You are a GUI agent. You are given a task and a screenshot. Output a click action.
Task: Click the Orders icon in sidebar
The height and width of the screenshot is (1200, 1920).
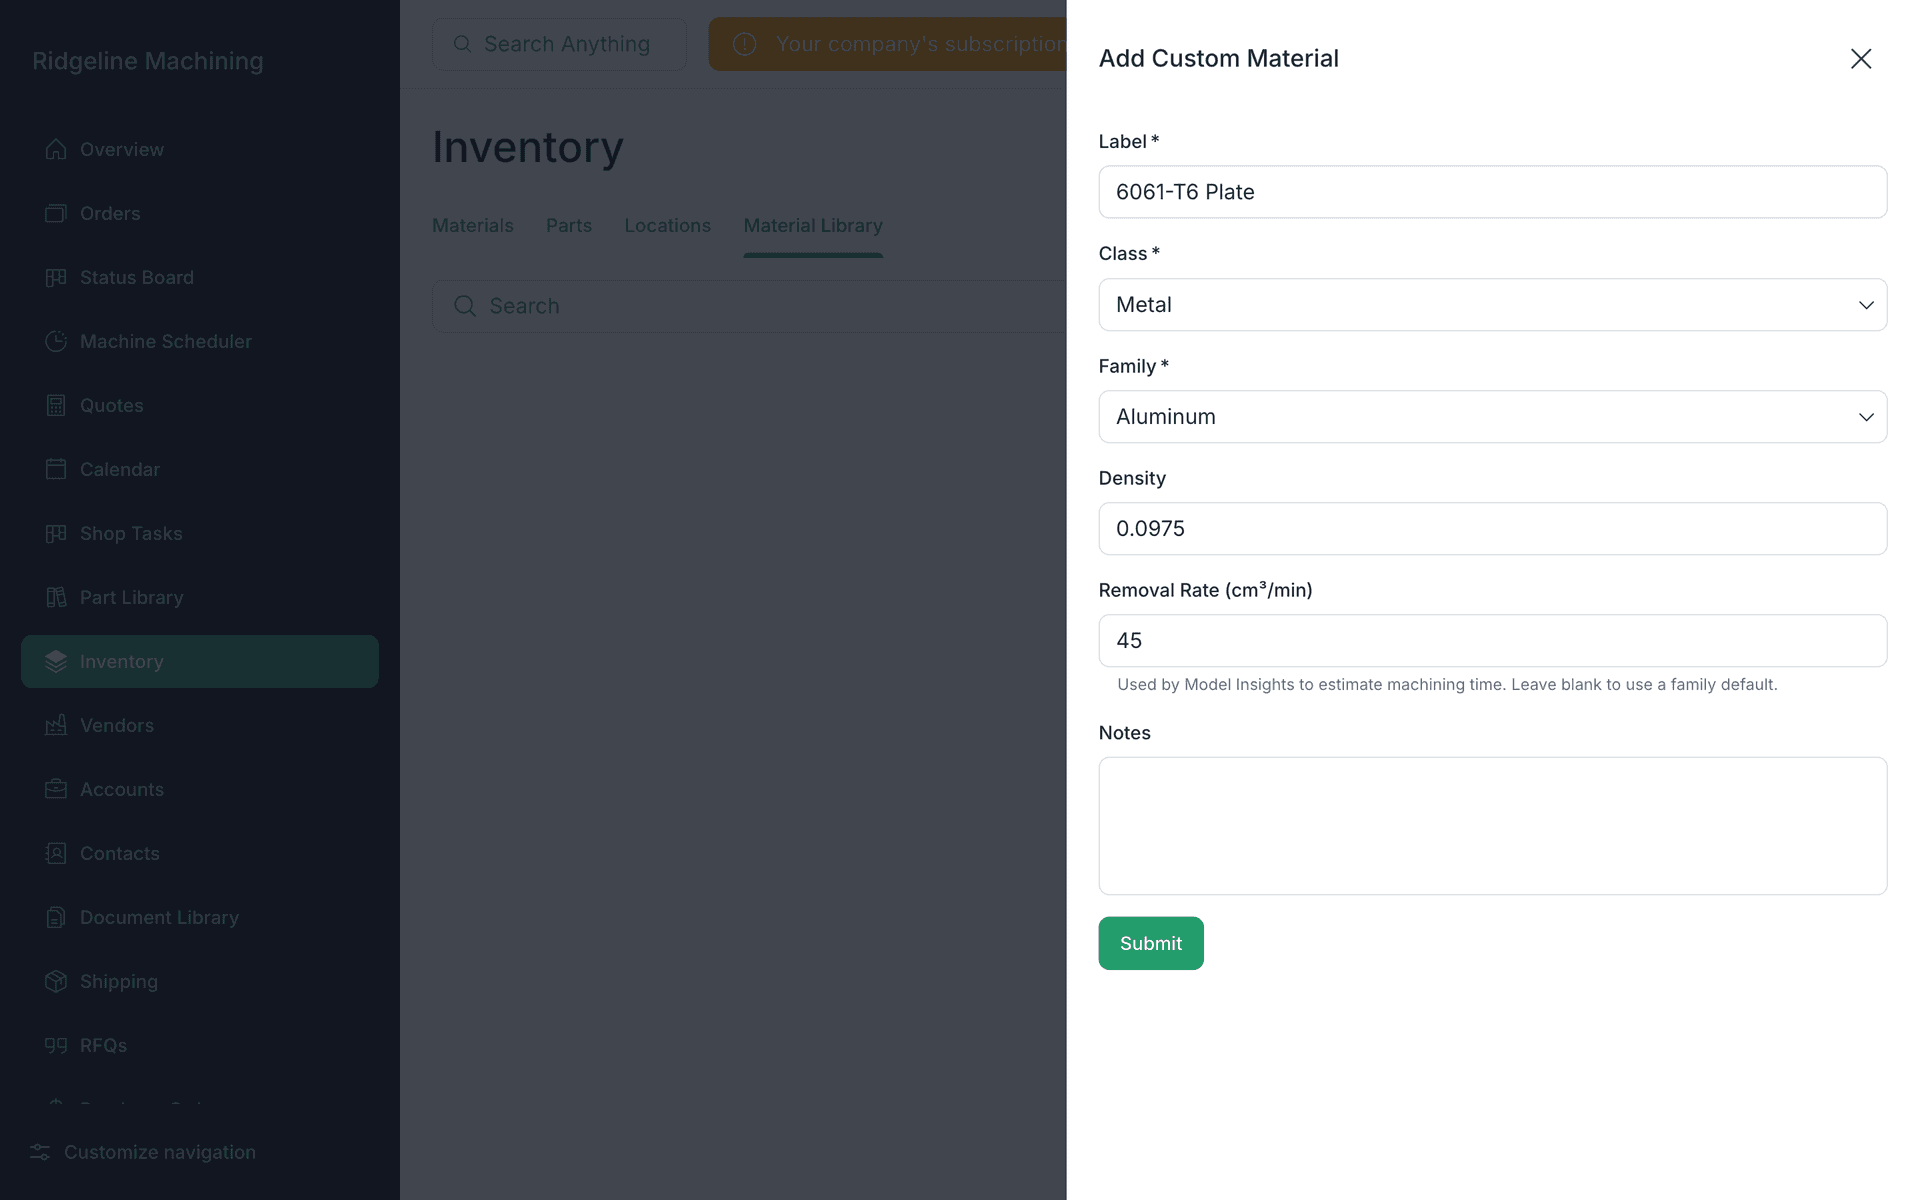point(56,213)
